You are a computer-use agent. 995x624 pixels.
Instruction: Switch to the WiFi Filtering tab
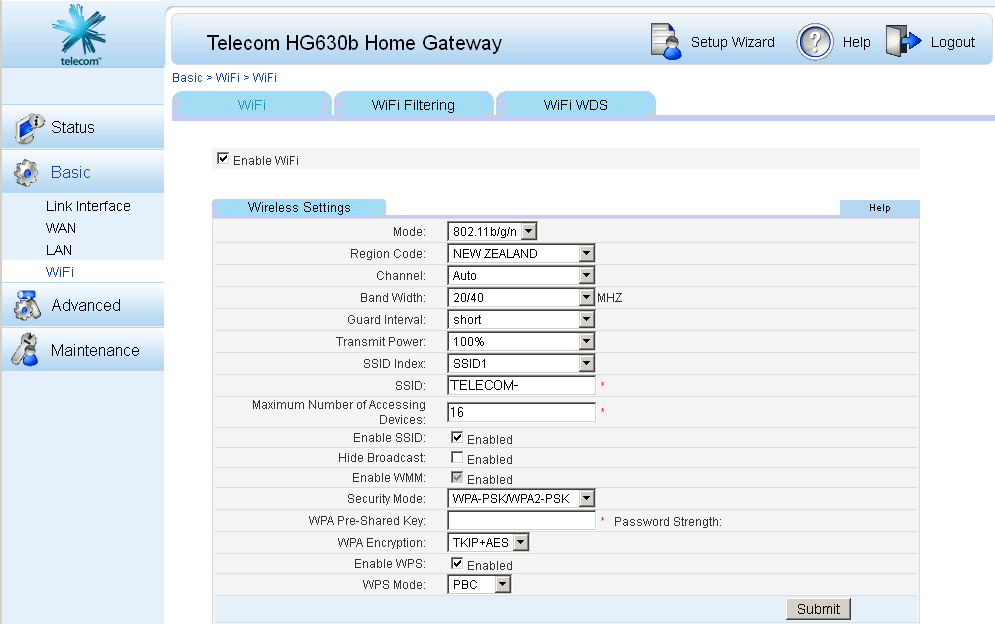[413, 105]
